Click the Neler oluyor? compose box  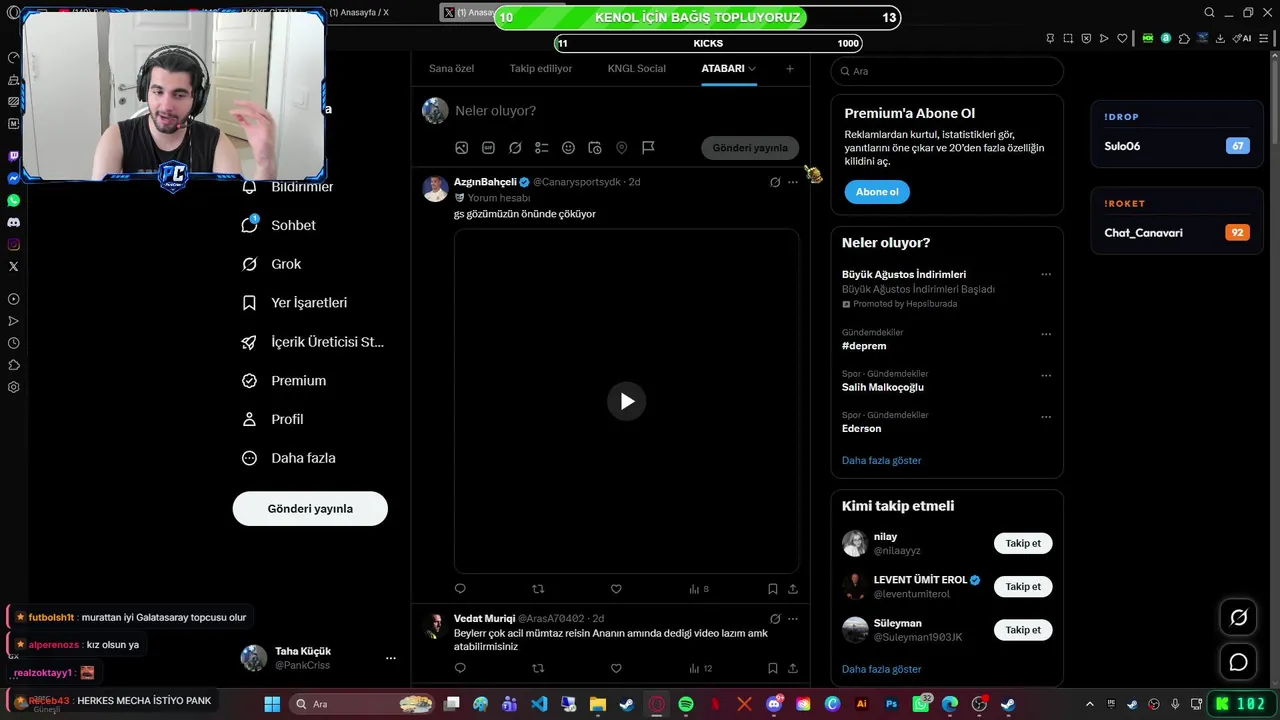(627, 111)
